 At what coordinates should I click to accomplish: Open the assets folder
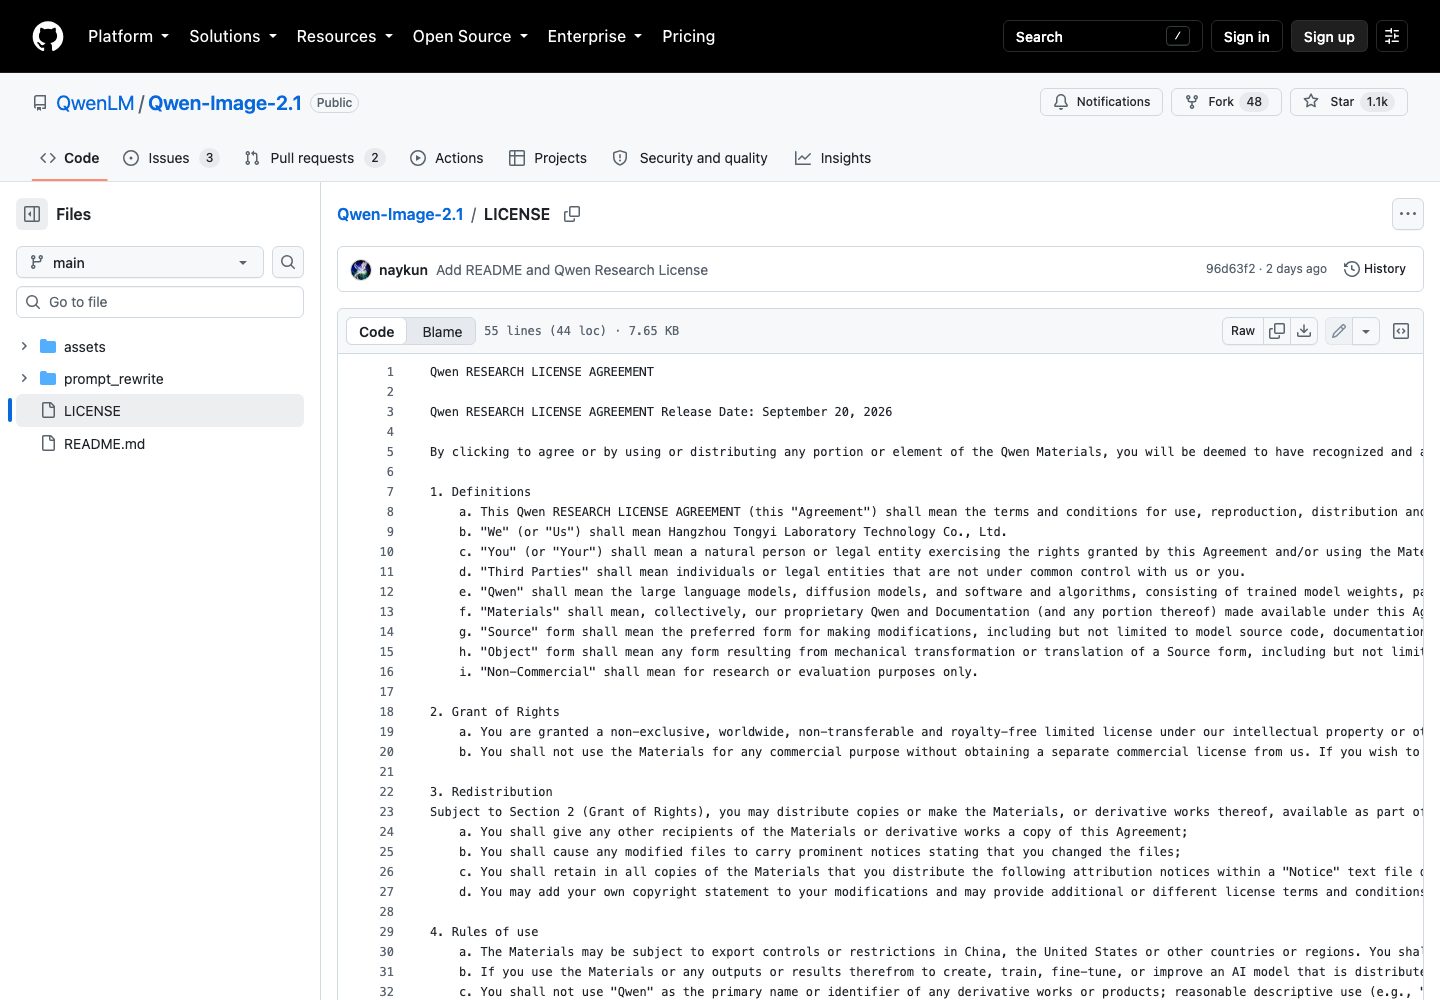84,347
